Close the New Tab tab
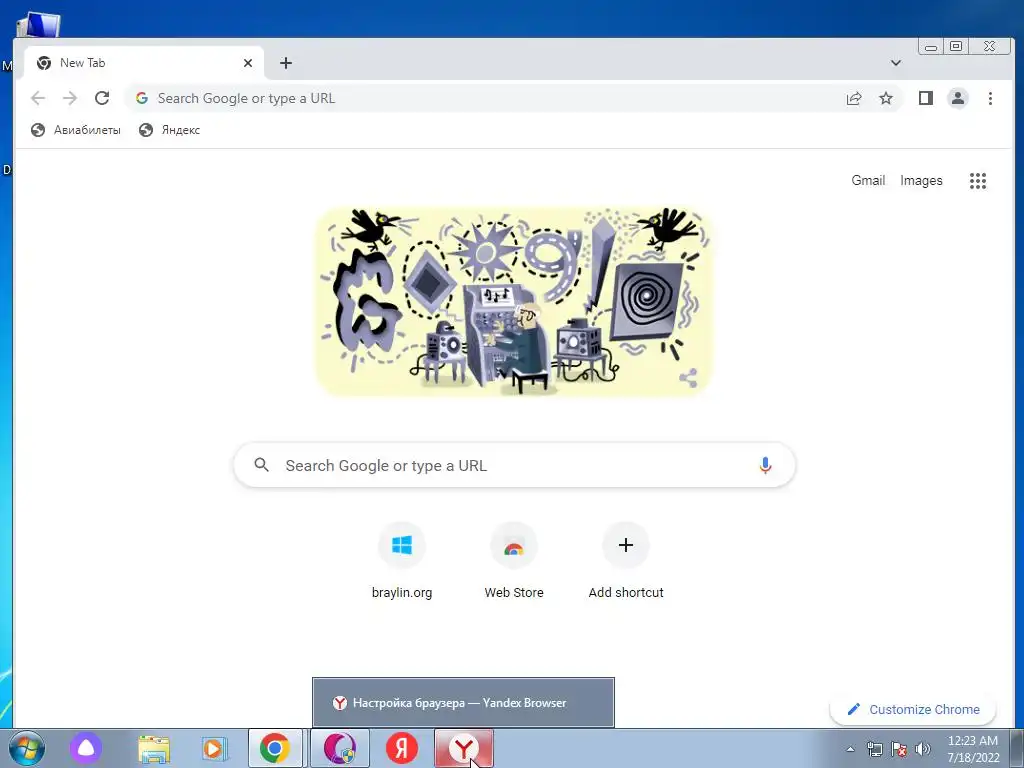 point(248,63)
